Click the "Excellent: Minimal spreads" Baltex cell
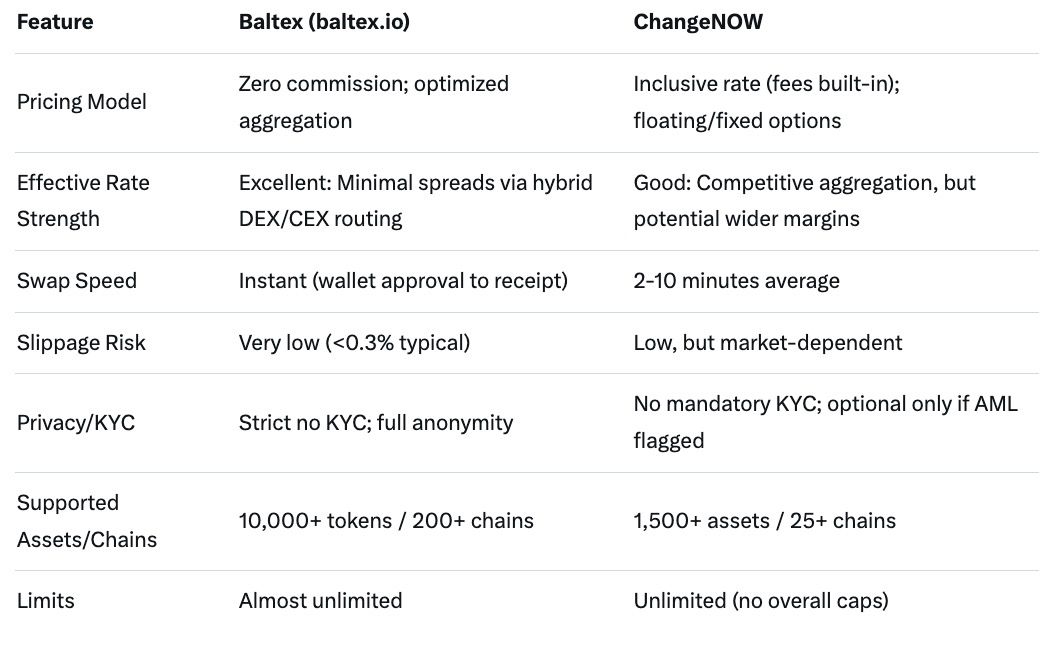The image size is (1044, 650). [x=415, y=200]
